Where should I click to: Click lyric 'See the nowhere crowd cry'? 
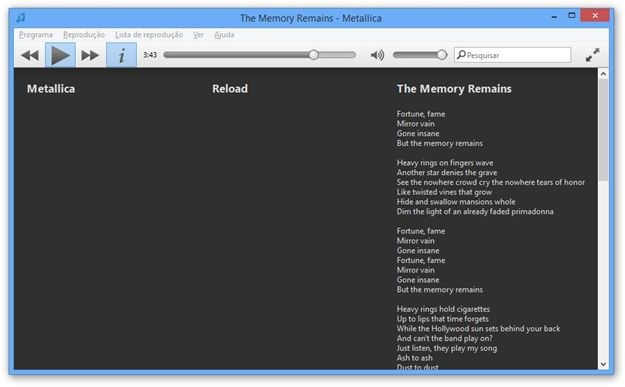coord(443,182)
